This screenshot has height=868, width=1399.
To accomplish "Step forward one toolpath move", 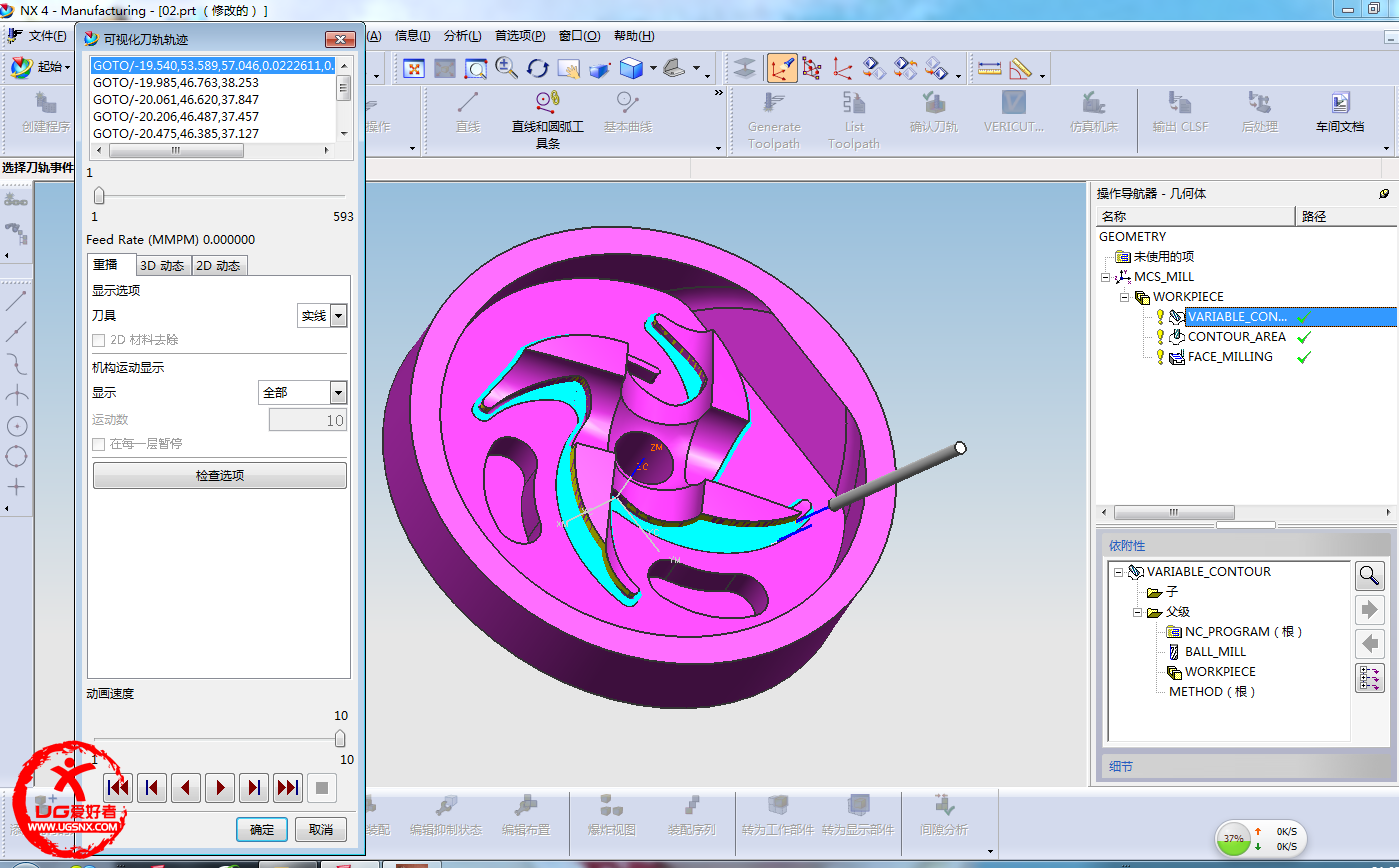I will (254, 788).
